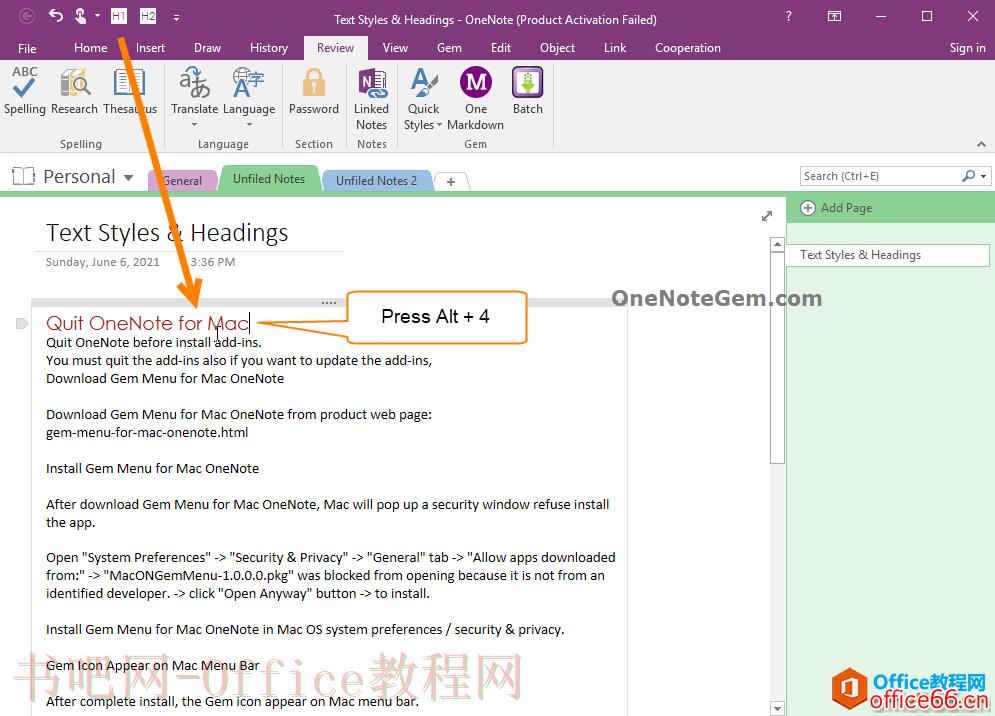Click heading Quit OneNote for Mac
Screen dimensions: 995x716
tap(148, 323)
